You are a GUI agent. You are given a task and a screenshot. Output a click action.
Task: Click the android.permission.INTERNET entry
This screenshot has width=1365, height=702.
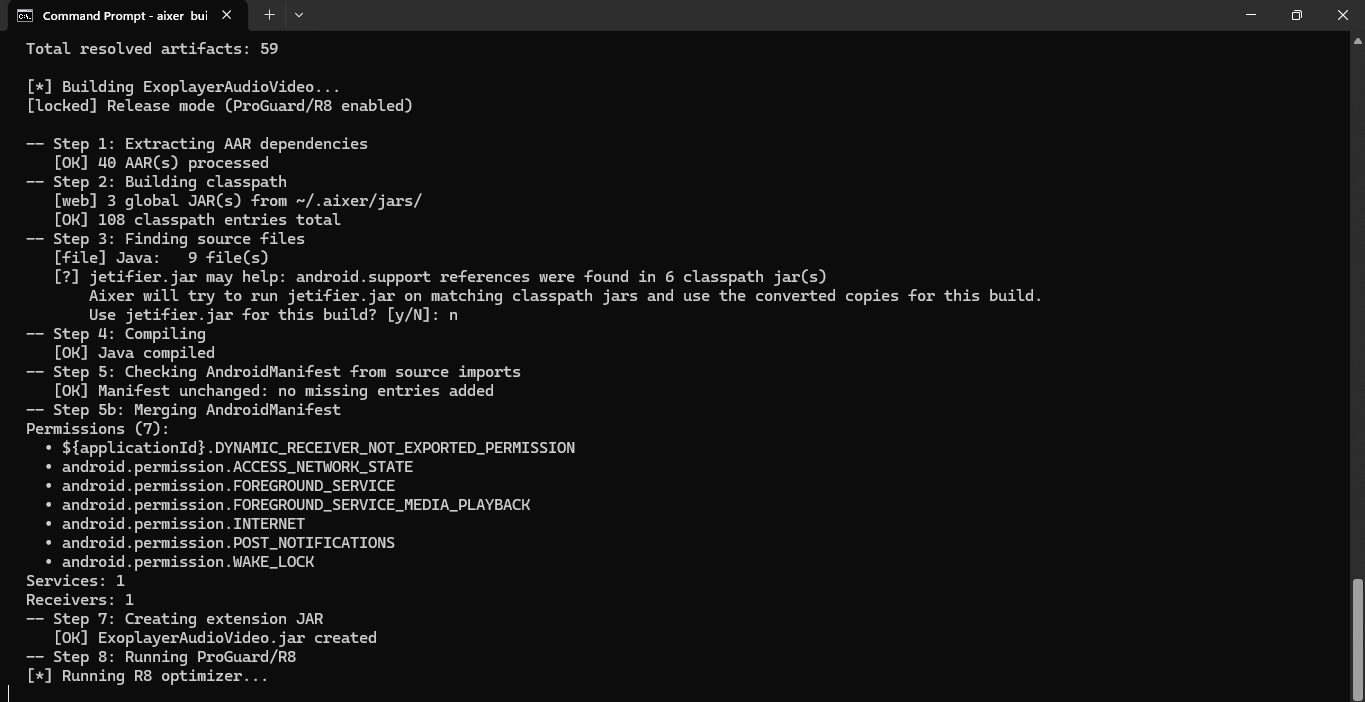183,524
